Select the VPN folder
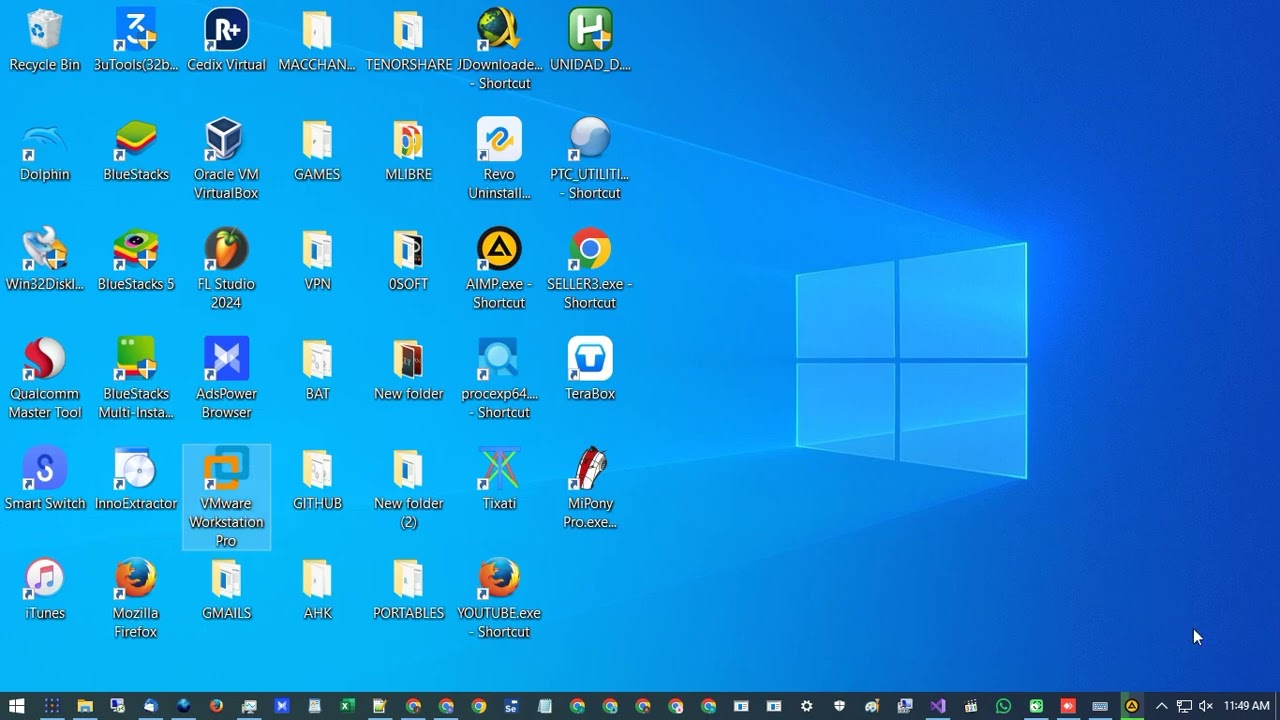 (317, 260)
